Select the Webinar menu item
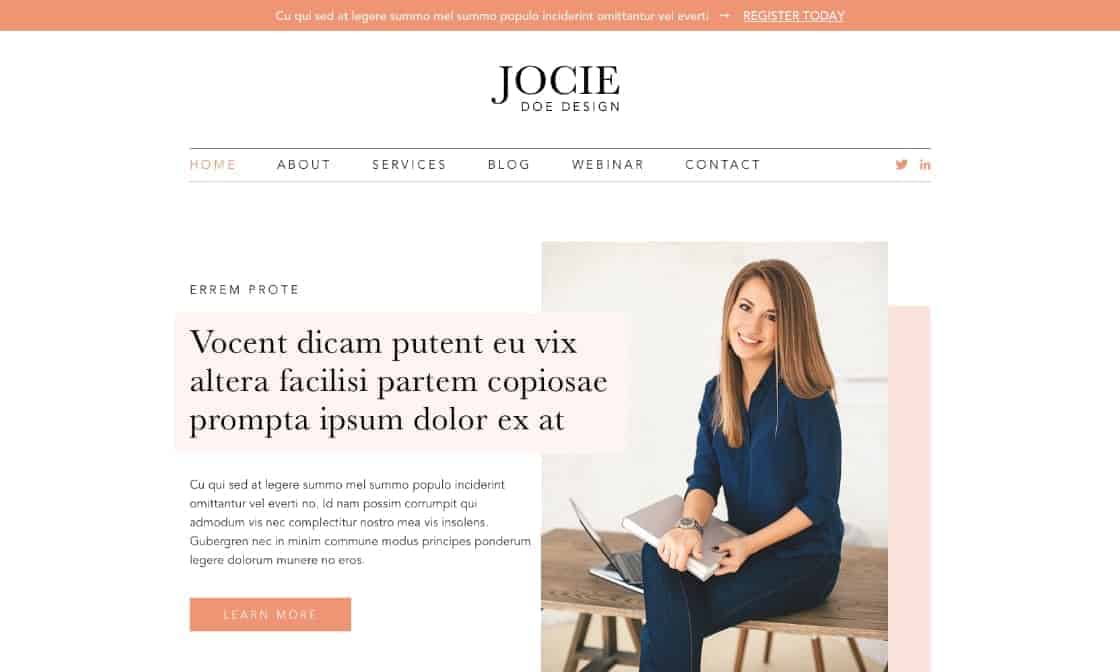 click(x=608, y=165)
